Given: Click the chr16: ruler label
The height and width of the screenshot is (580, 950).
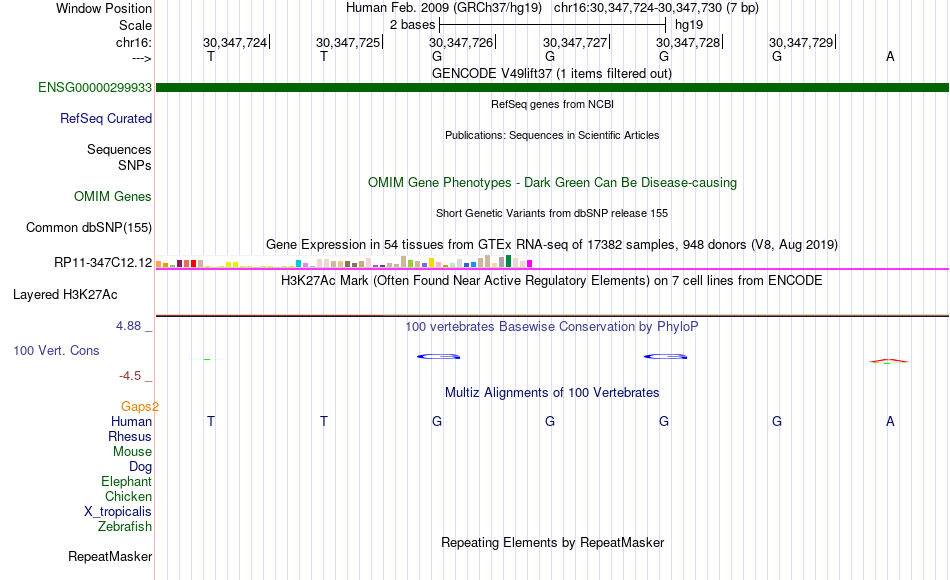Looking at the screenshot, I should (134, 42).
